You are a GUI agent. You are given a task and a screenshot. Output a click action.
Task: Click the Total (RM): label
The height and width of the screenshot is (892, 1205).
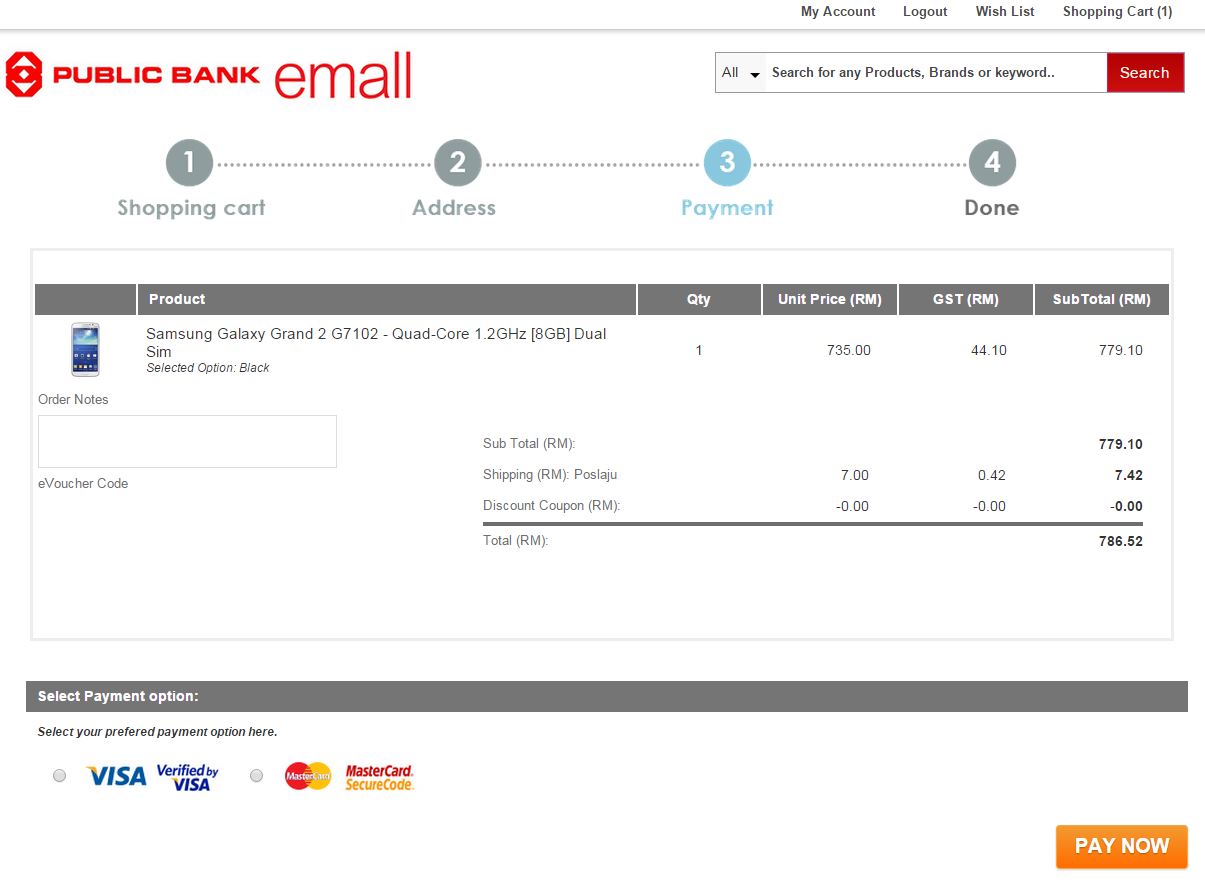[516, 540]
